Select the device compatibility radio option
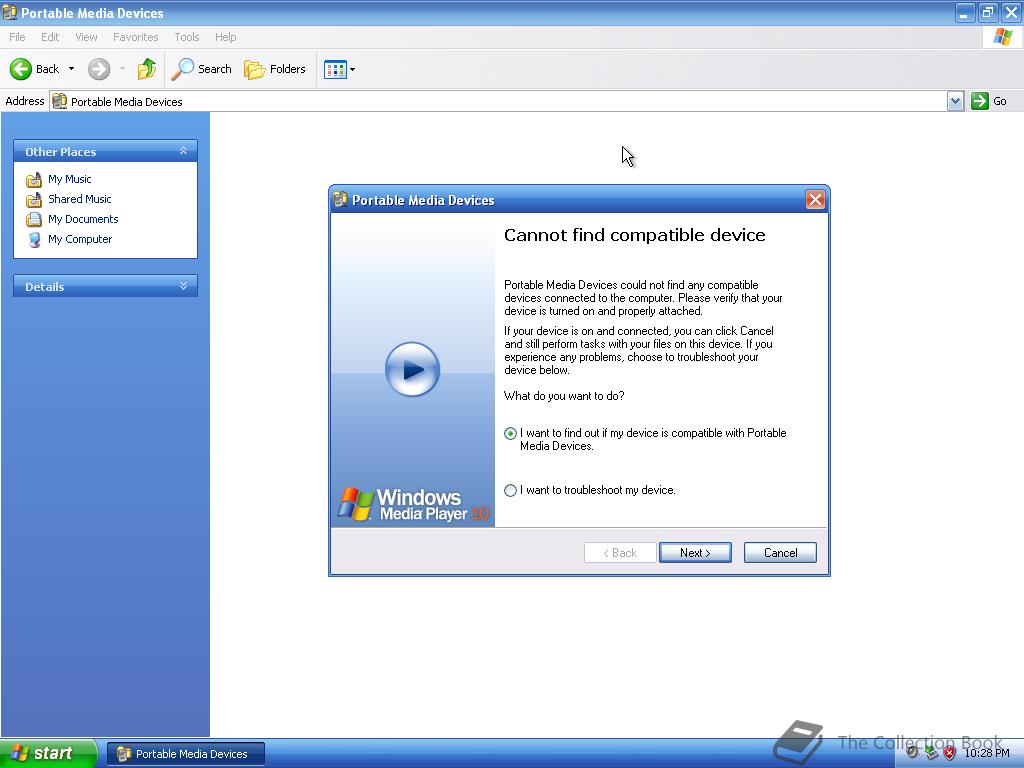Viewport: 1024px width, 768px height. (x=511, y=434)
